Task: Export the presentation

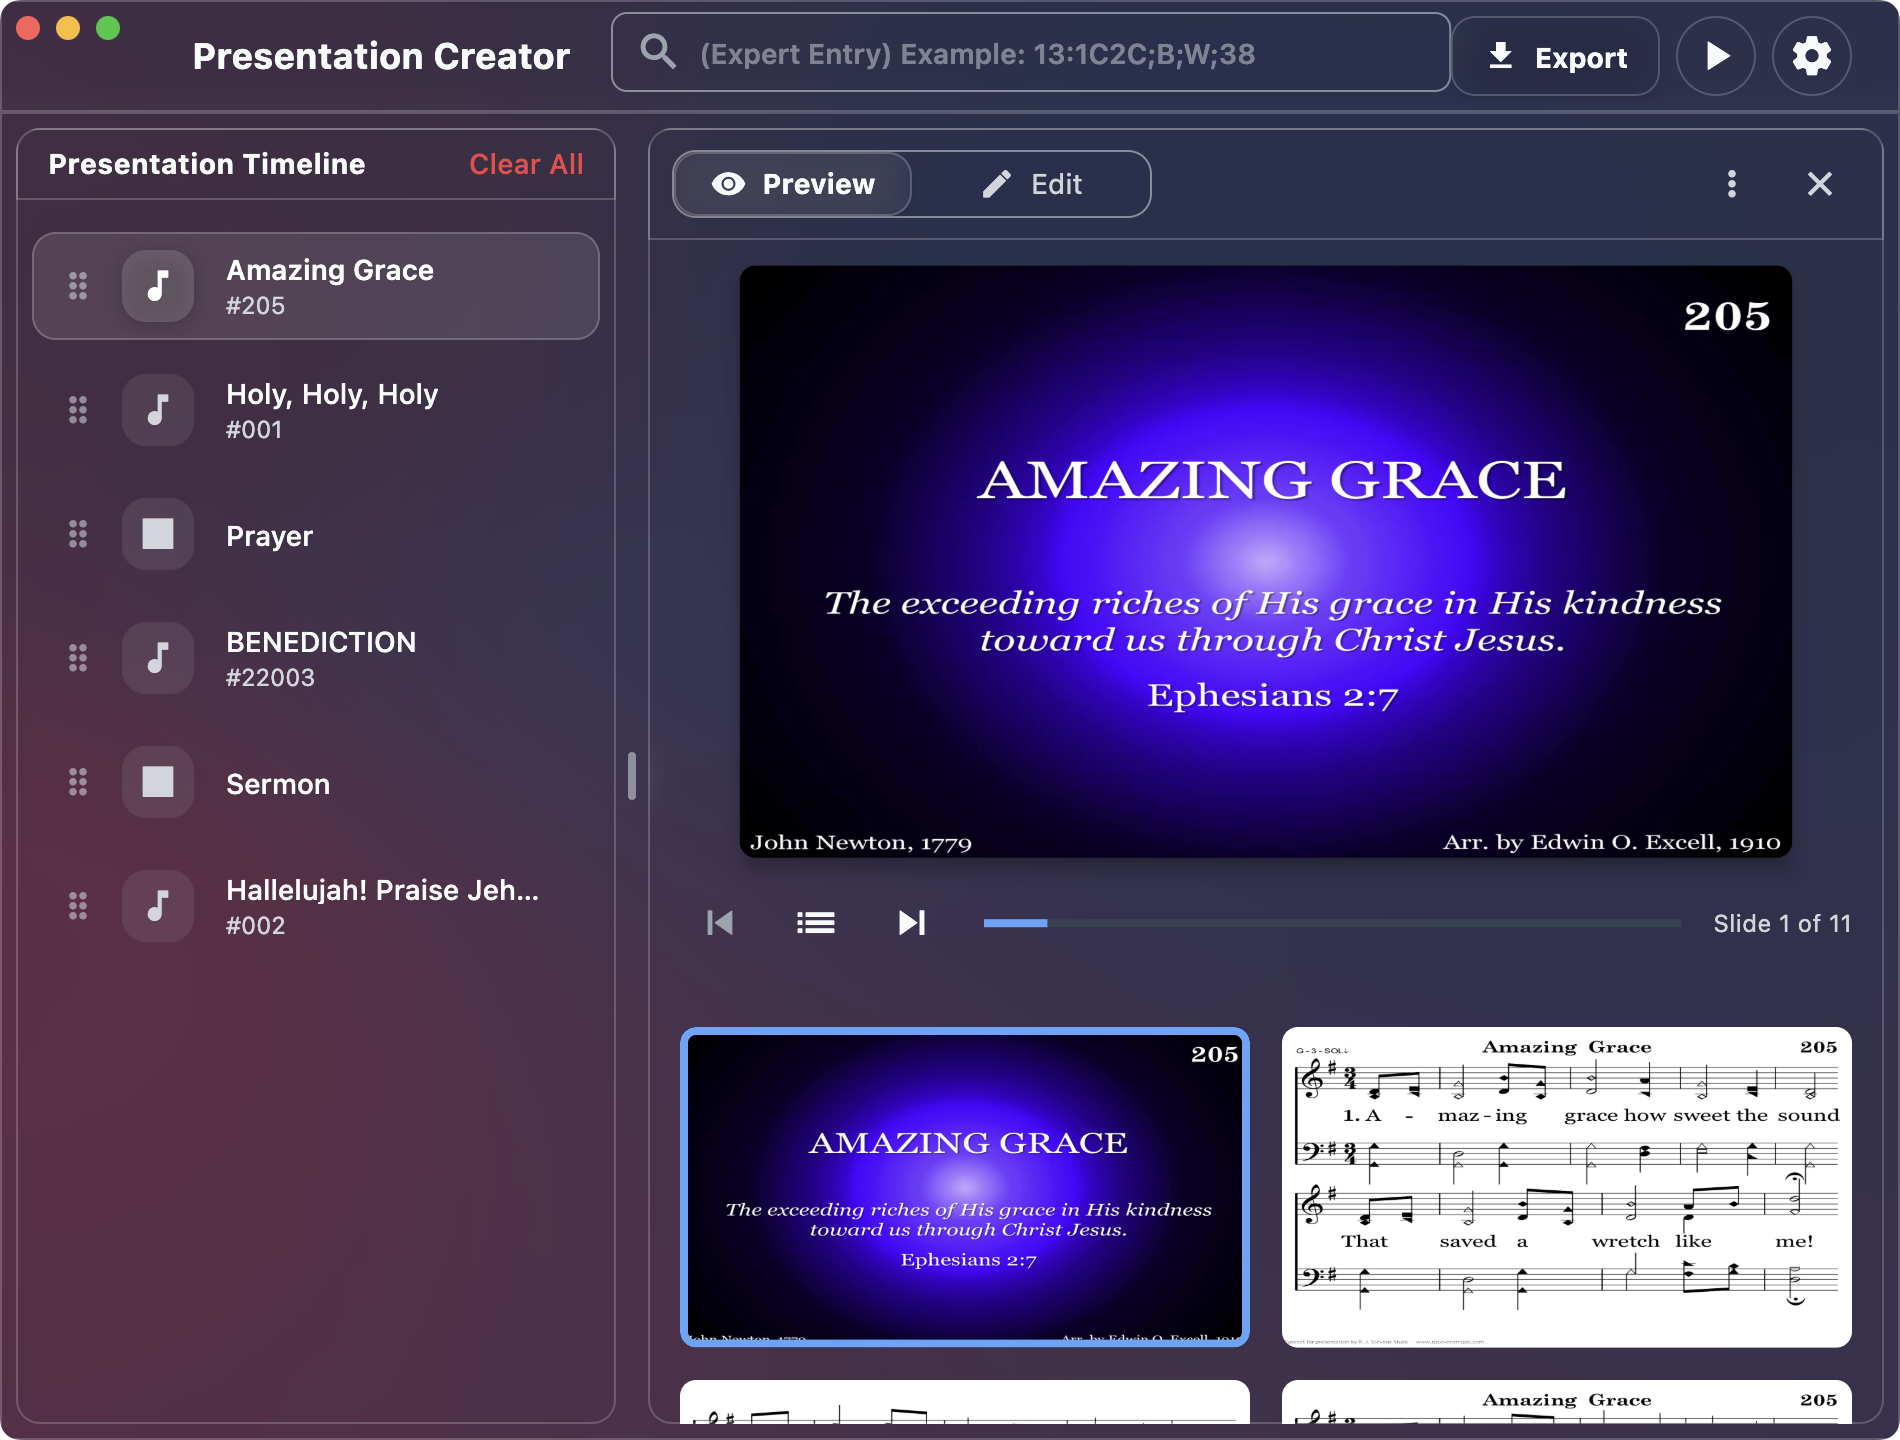Action: 1556,56
